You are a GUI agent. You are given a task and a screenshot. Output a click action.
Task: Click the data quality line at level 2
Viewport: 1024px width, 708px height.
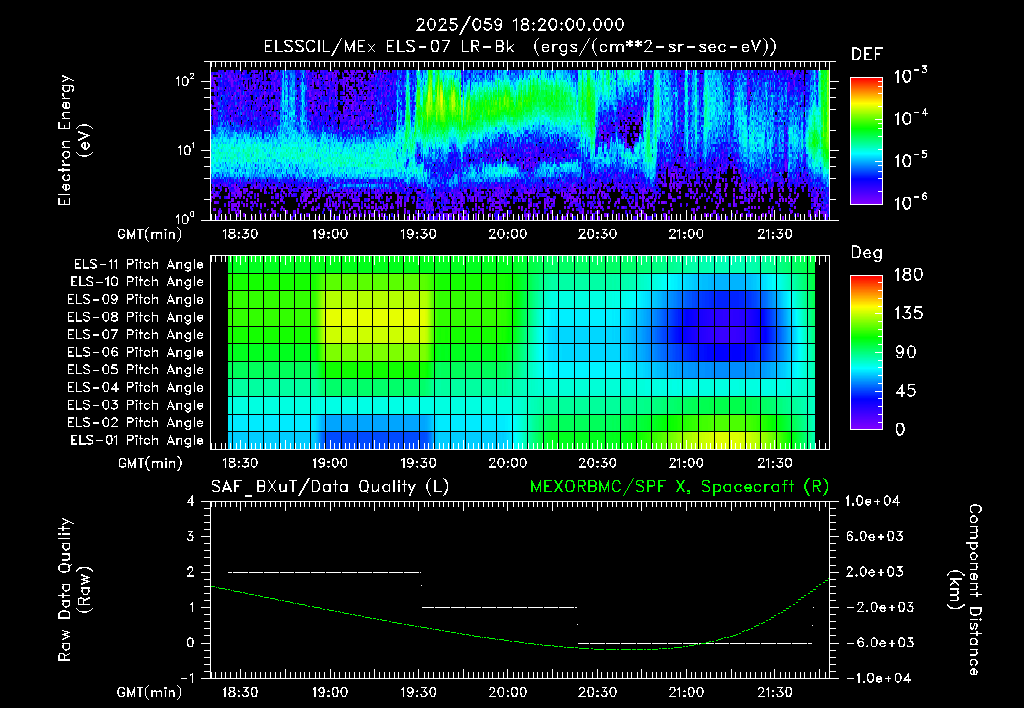point(324,572)
